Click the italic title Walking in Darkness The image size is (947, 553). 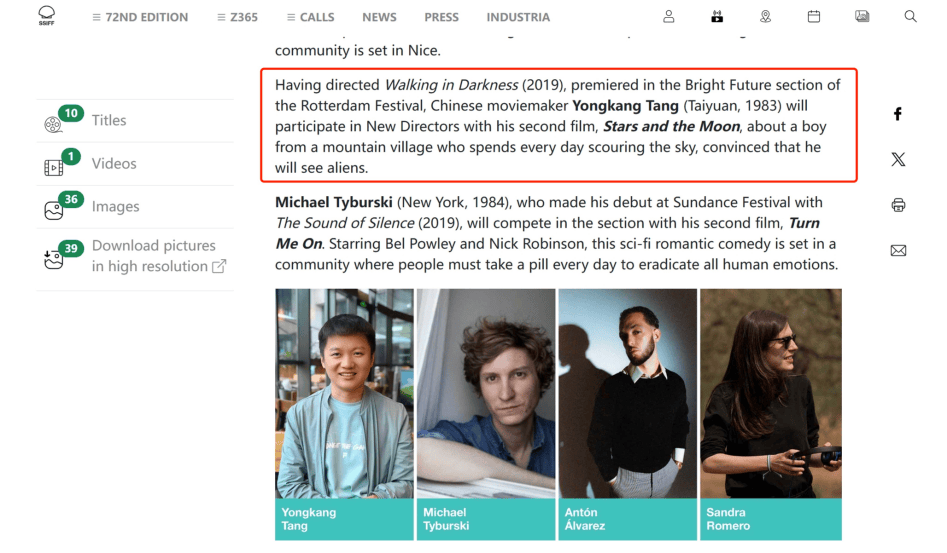click(x=451, y=85)
